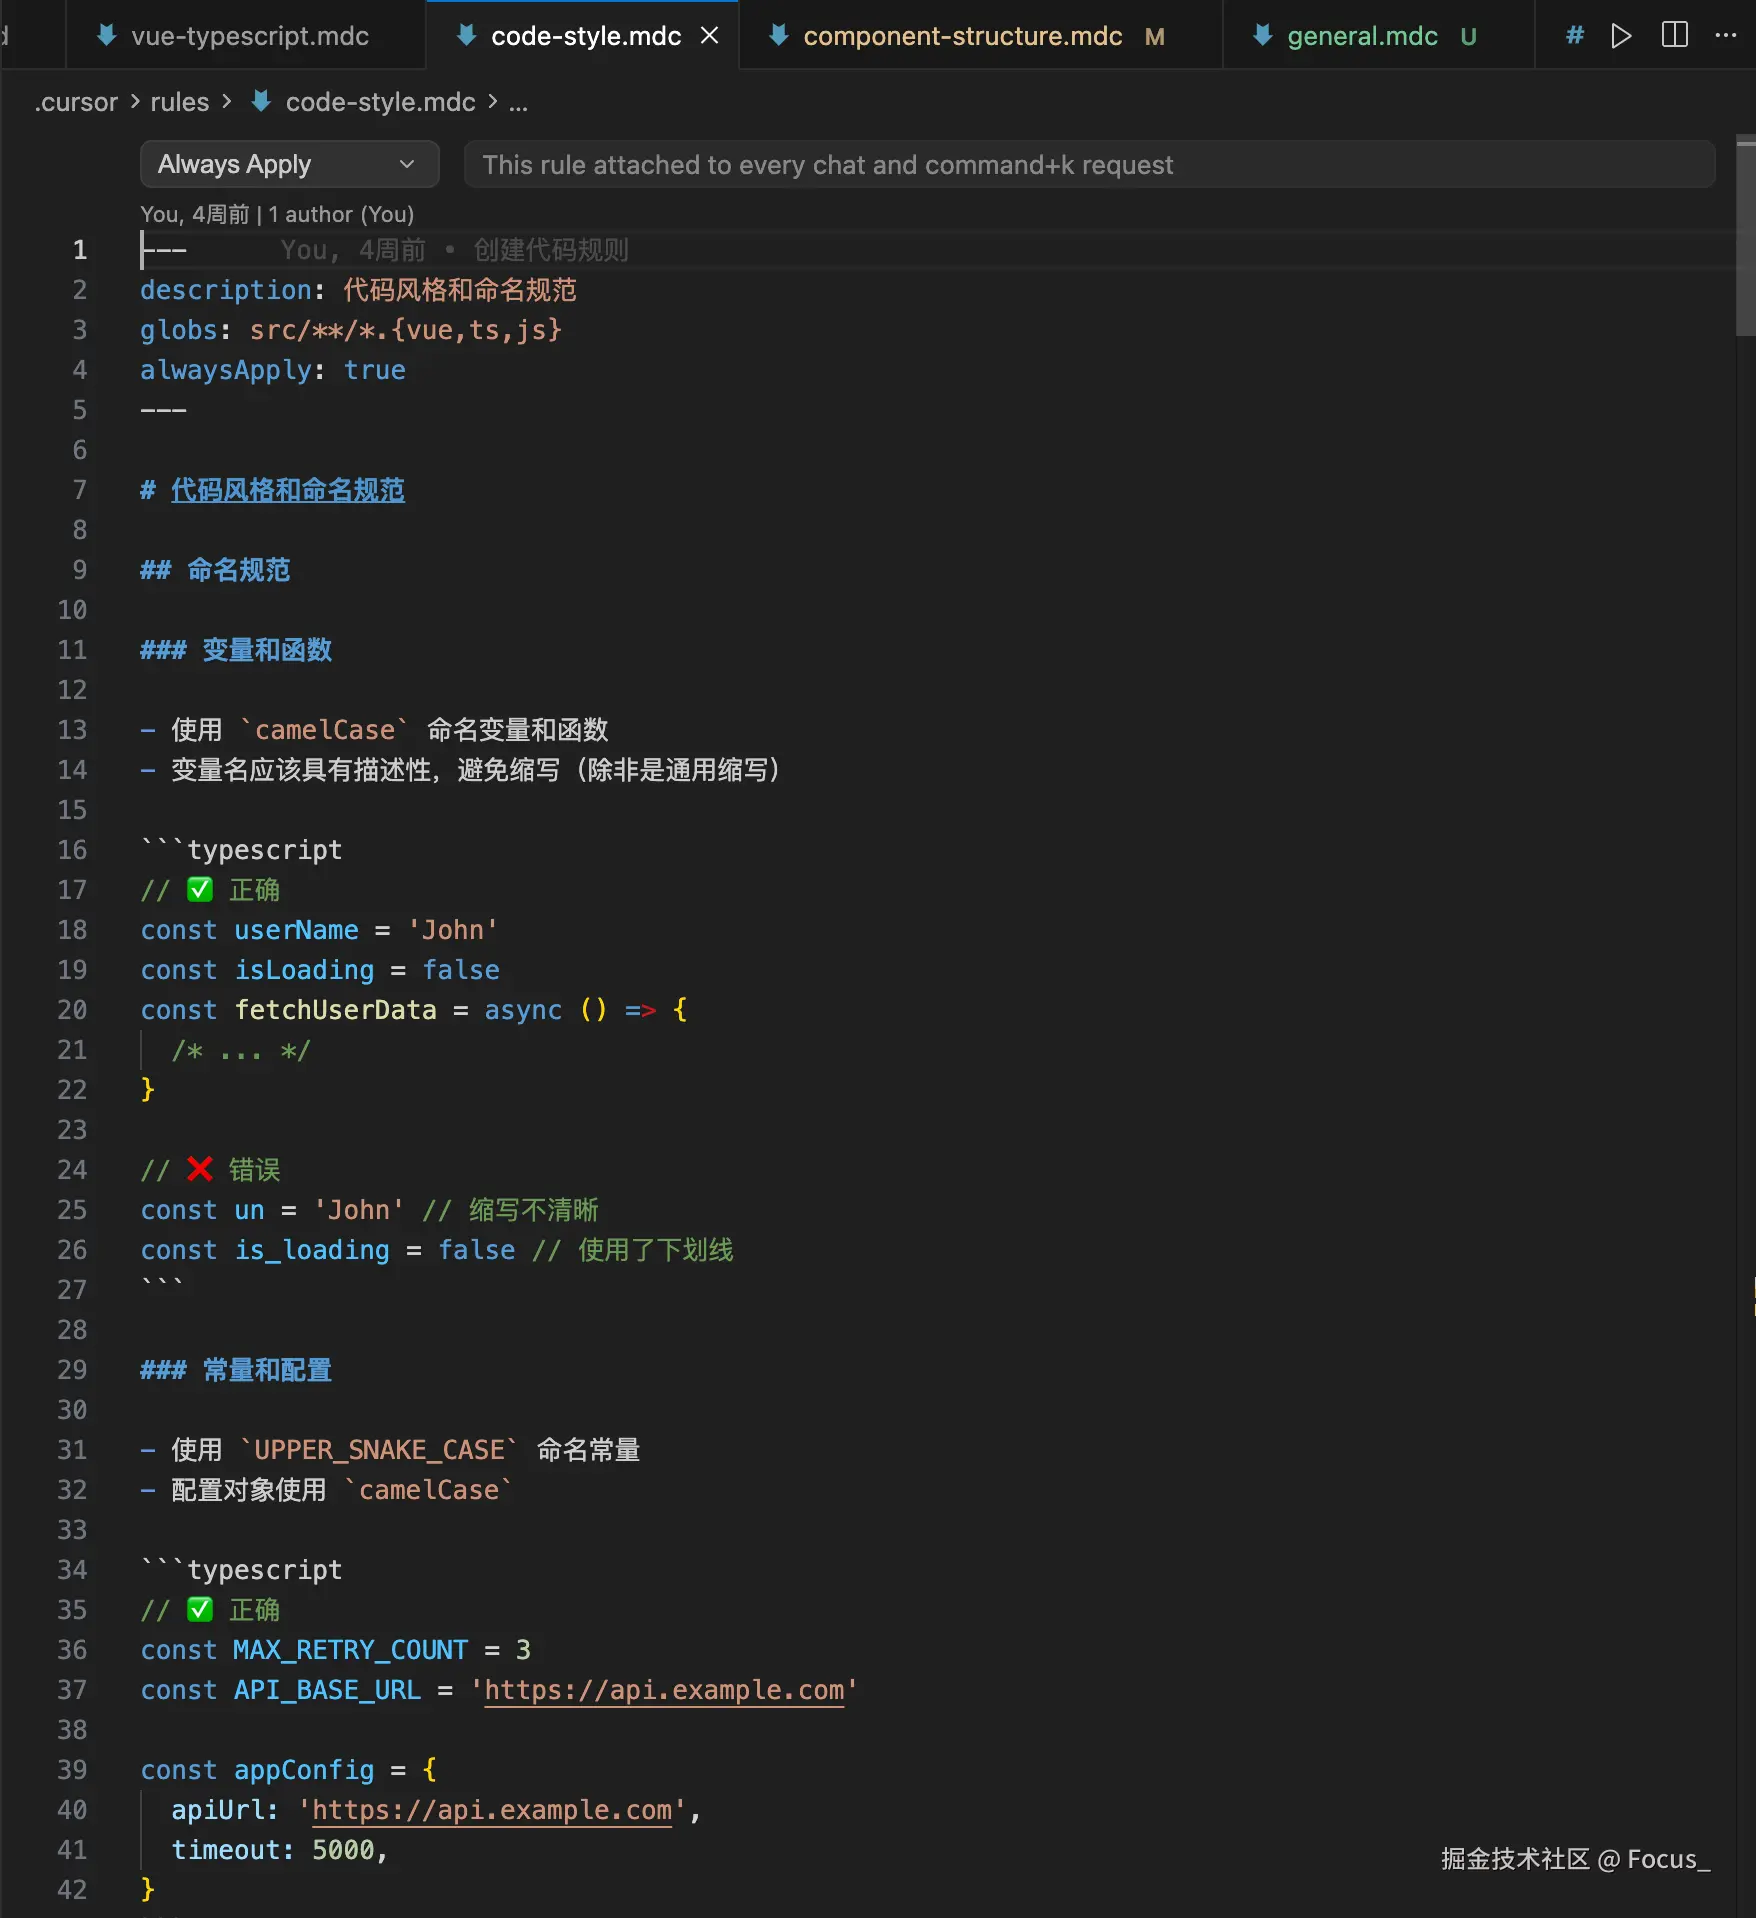Click the green checkmark emoji on line 35
The height and width of the screenshot is (1918, 1756).
(x=200, y=1609)
